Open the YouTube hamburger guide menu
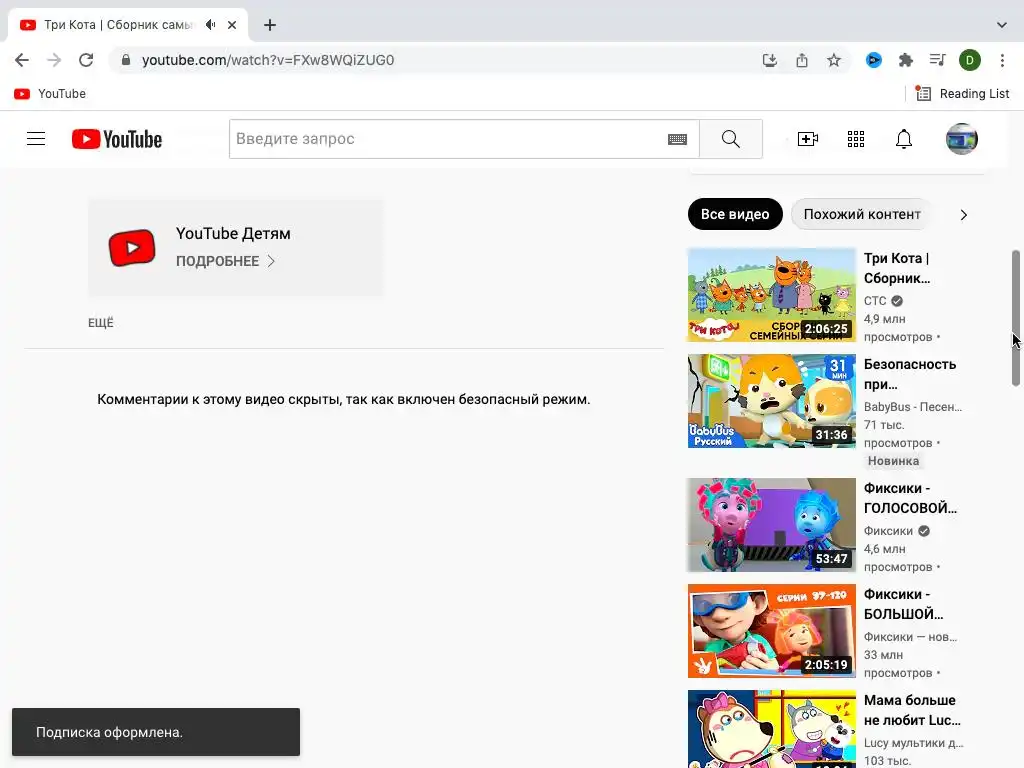This screenshot has height=768, width=1024. 36,139
